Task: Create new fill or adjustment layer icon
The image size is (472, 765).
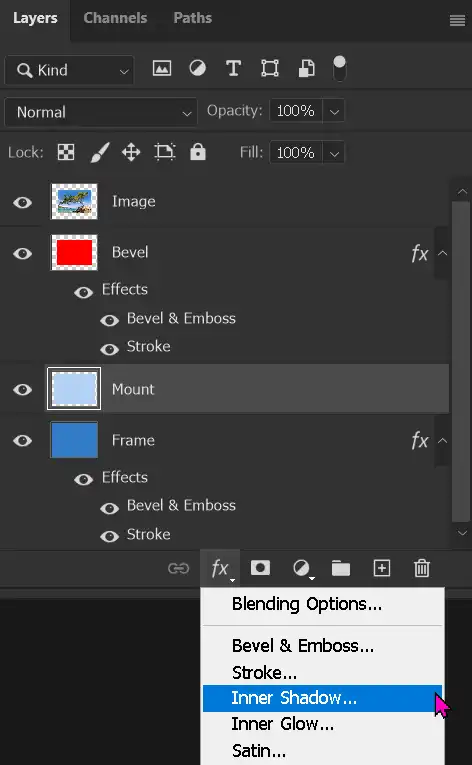Action: pos(302,568)
